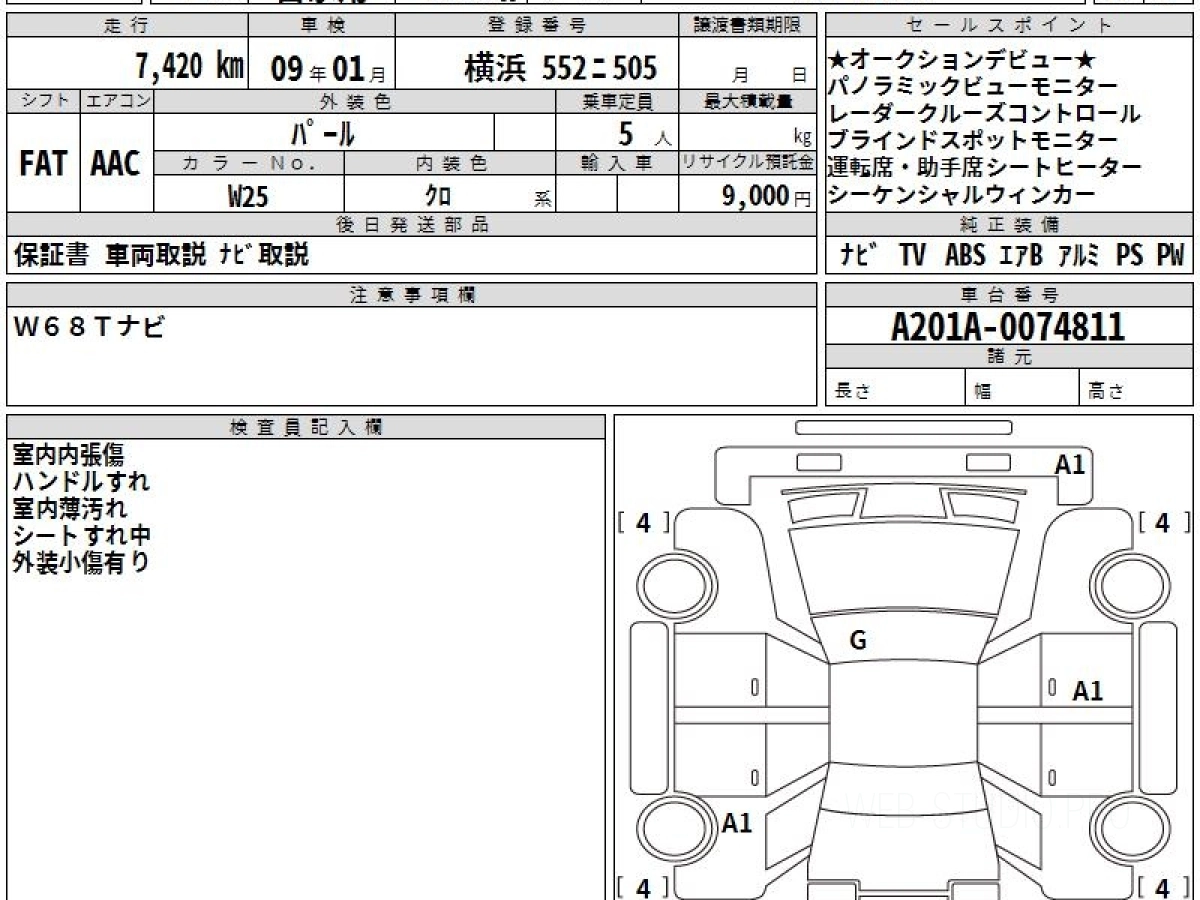Click the ハンドルすれ inspector note
1200x900 pixels.
[x=81, y=481]
